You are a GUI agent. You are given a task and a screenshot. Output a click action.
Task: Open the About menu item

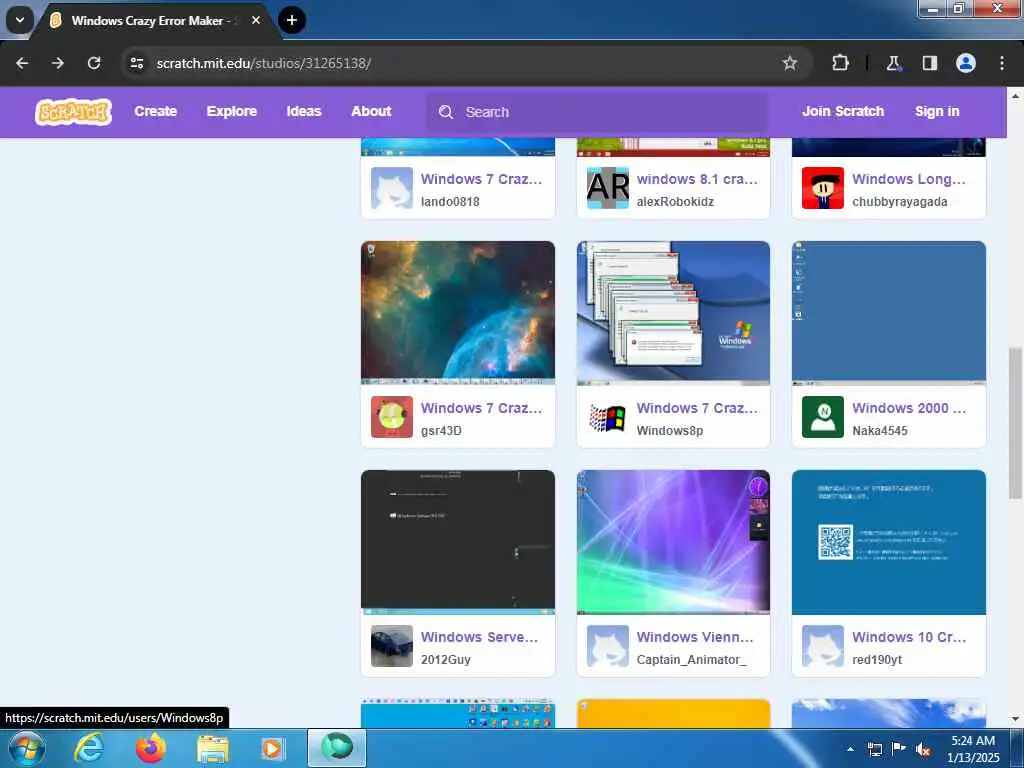(x=371, y=112)
